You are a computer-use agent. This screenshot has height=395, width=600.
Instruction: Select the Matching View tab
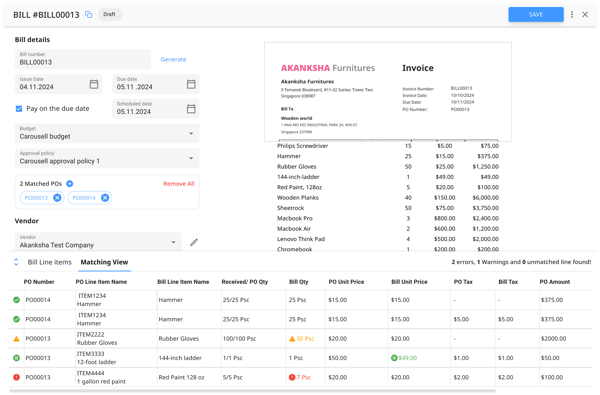point(104,262)
